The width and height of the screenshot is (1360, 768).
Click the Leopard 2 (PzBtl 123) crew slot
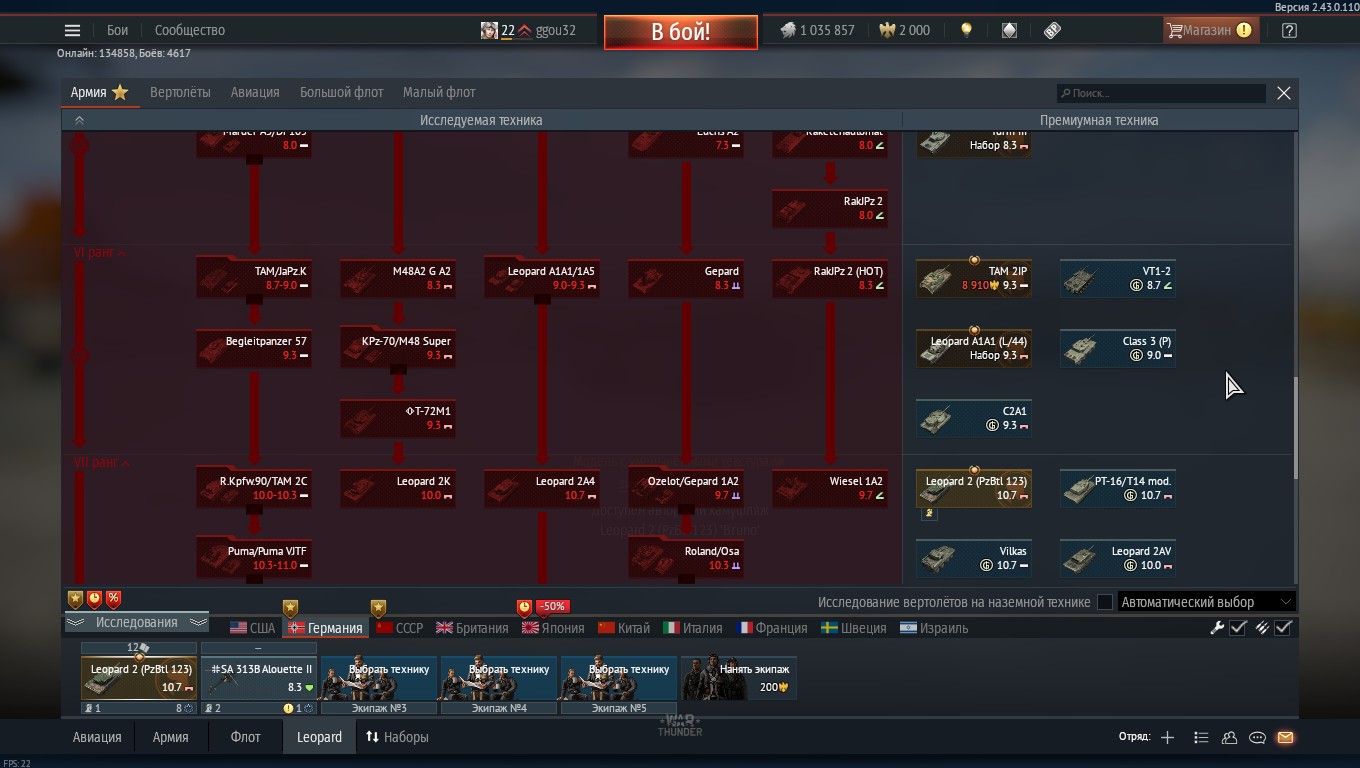(x=139, y=678)
